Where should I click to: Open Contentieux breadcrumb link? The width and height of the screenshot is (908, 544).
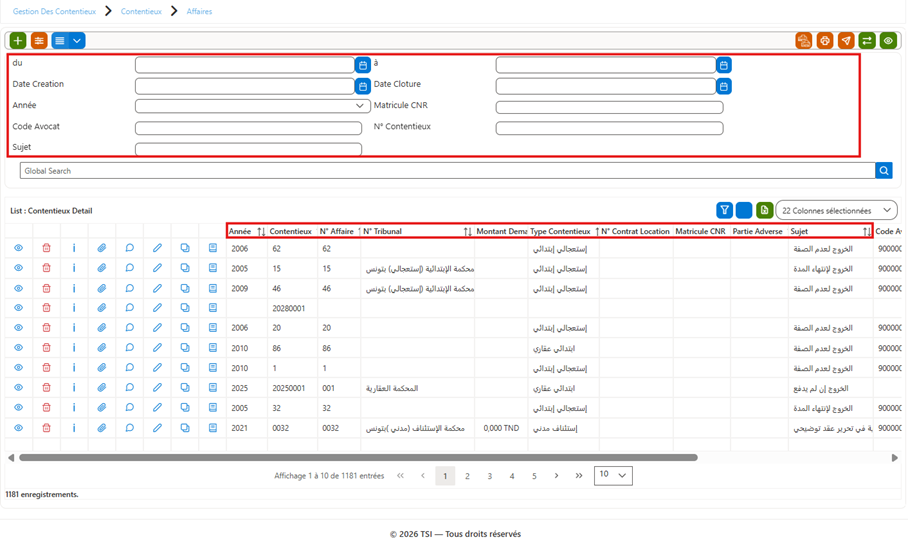(x=141, y=11)
